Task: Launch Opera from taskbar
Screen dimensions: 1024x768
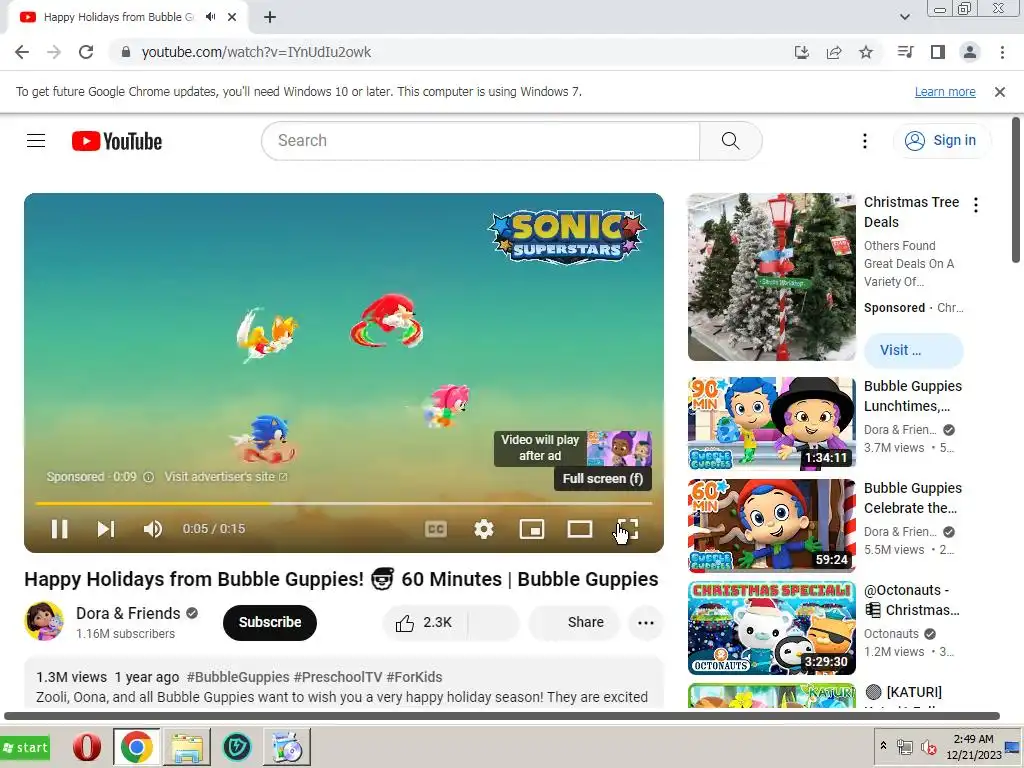Action: [86, 747]
